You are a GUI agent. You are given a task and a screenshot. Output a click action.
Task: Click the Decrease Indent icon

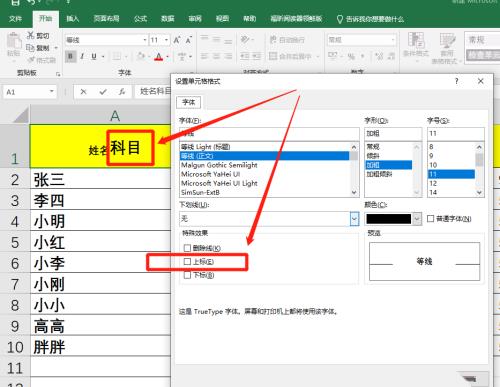245,56
